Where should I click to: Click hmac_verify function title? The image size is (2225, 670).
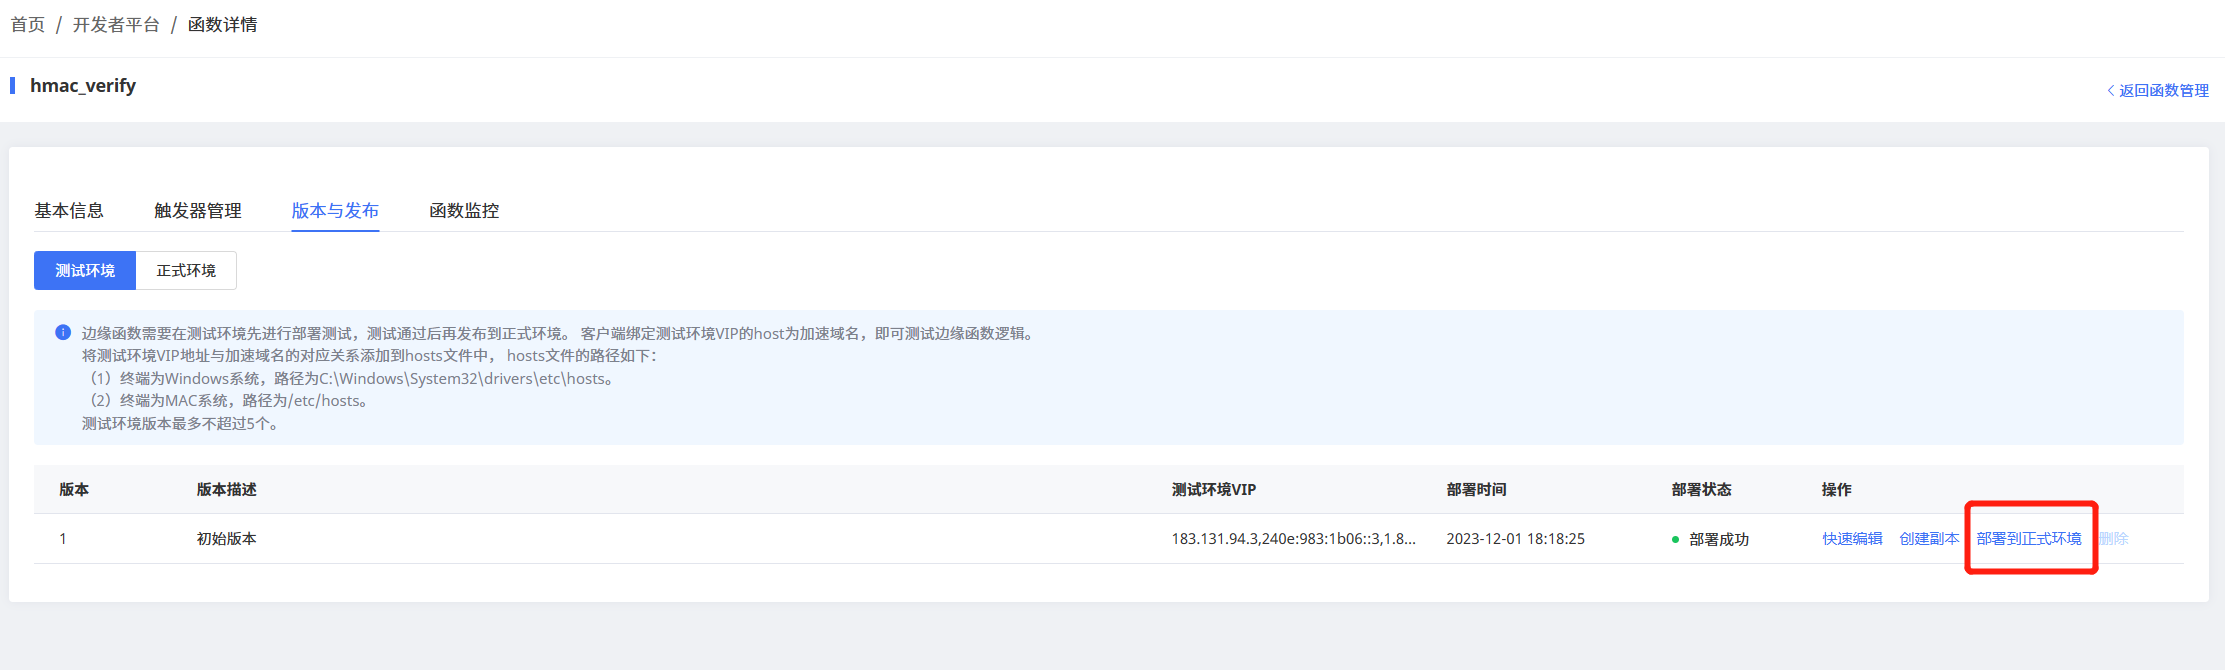[x=83, y=86]
